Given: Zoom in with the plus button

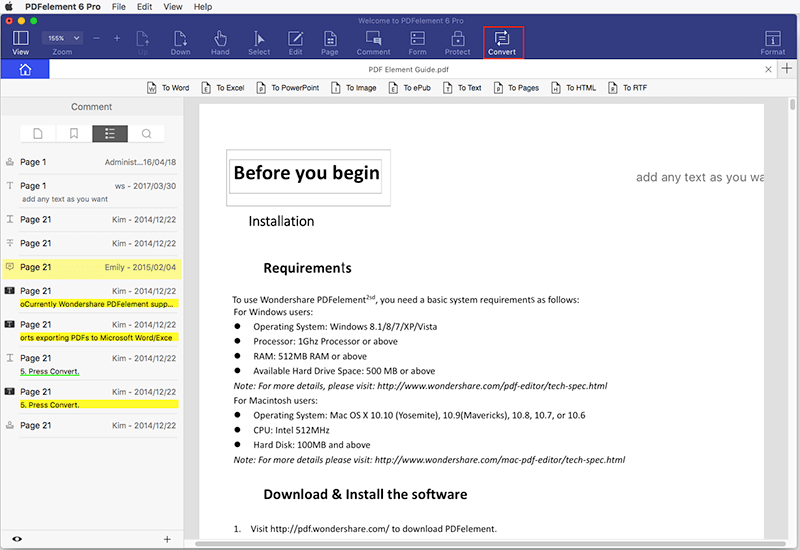Looking at the screenshot, I should 117,38.
